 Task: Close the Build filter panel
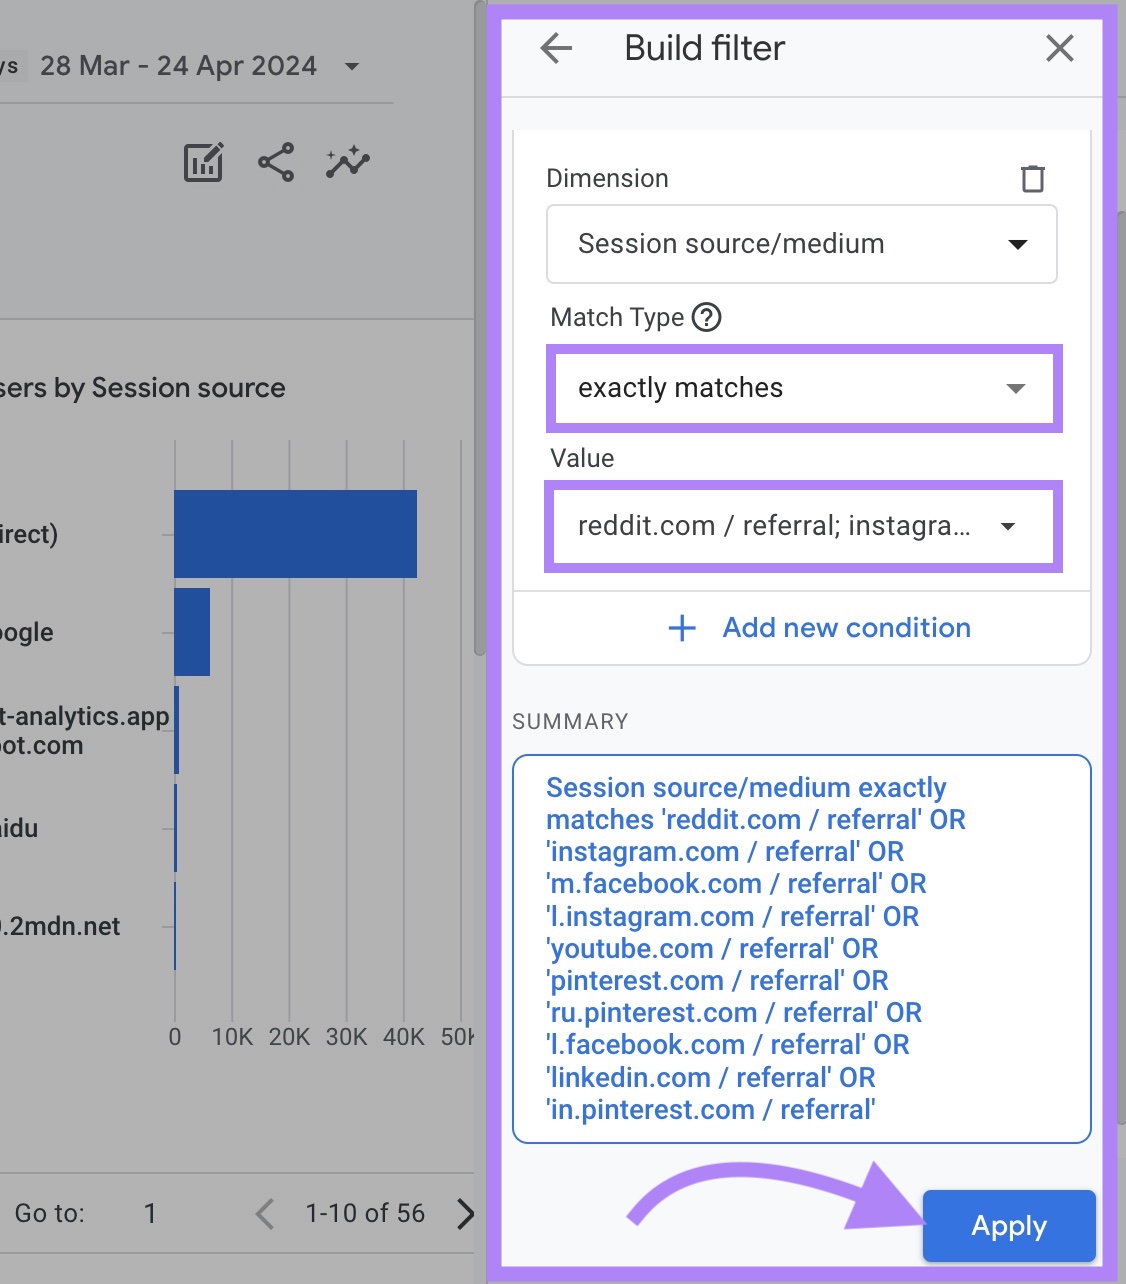click(x=1059, y=48)
